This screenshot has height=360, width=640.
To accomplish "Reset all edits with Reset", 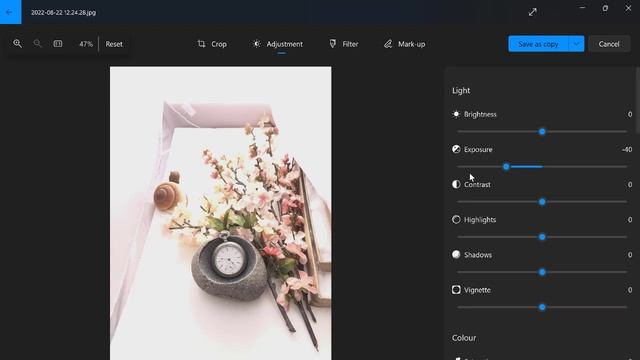I will (114, 44).
